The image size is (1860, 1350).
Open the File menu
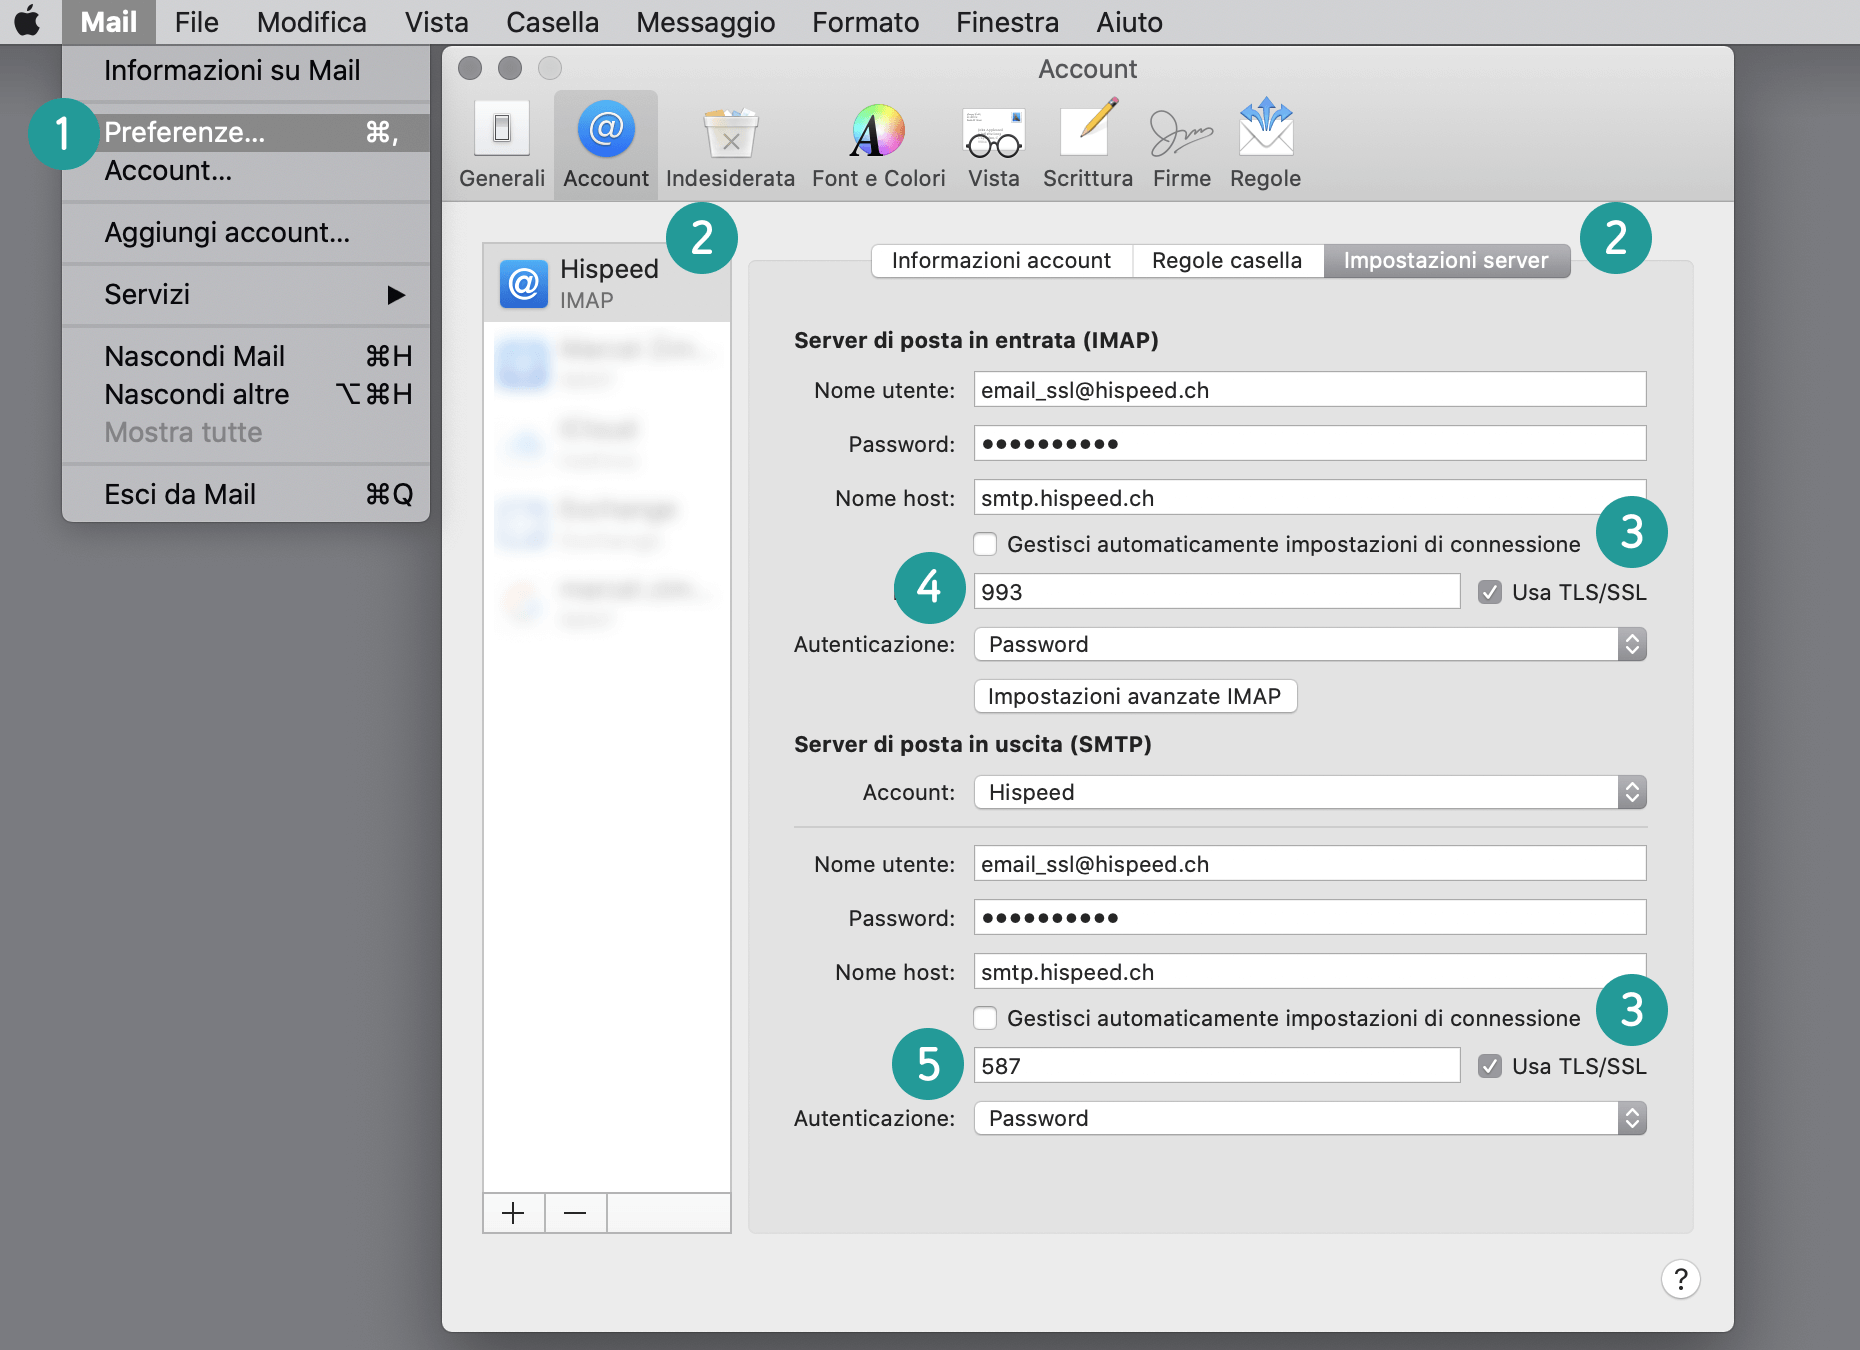pyautogui.click(x=196, y=22)
